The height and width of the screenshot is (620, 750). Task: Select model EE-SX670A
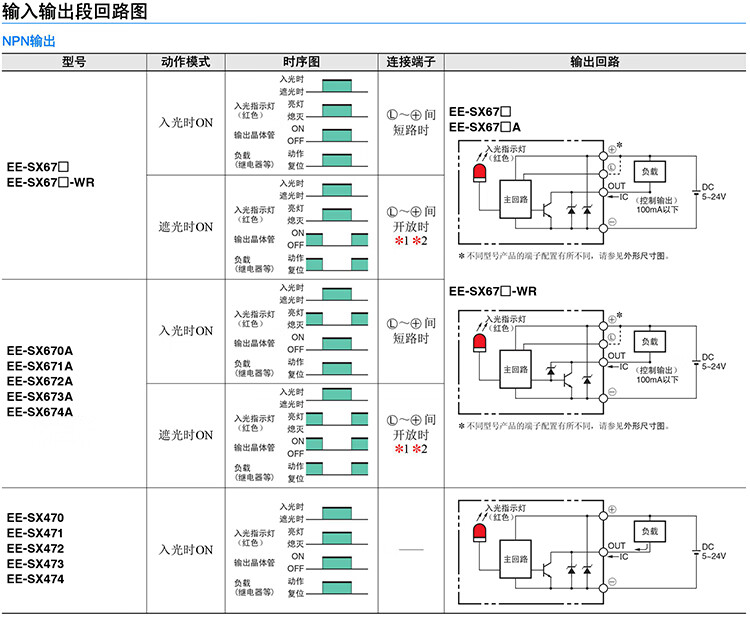coord(40,351)
